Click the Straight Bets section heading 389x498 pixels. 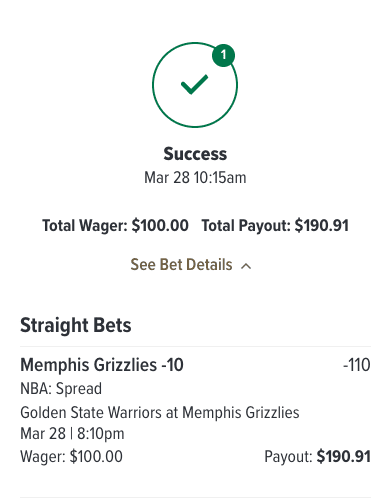point(76,325)
